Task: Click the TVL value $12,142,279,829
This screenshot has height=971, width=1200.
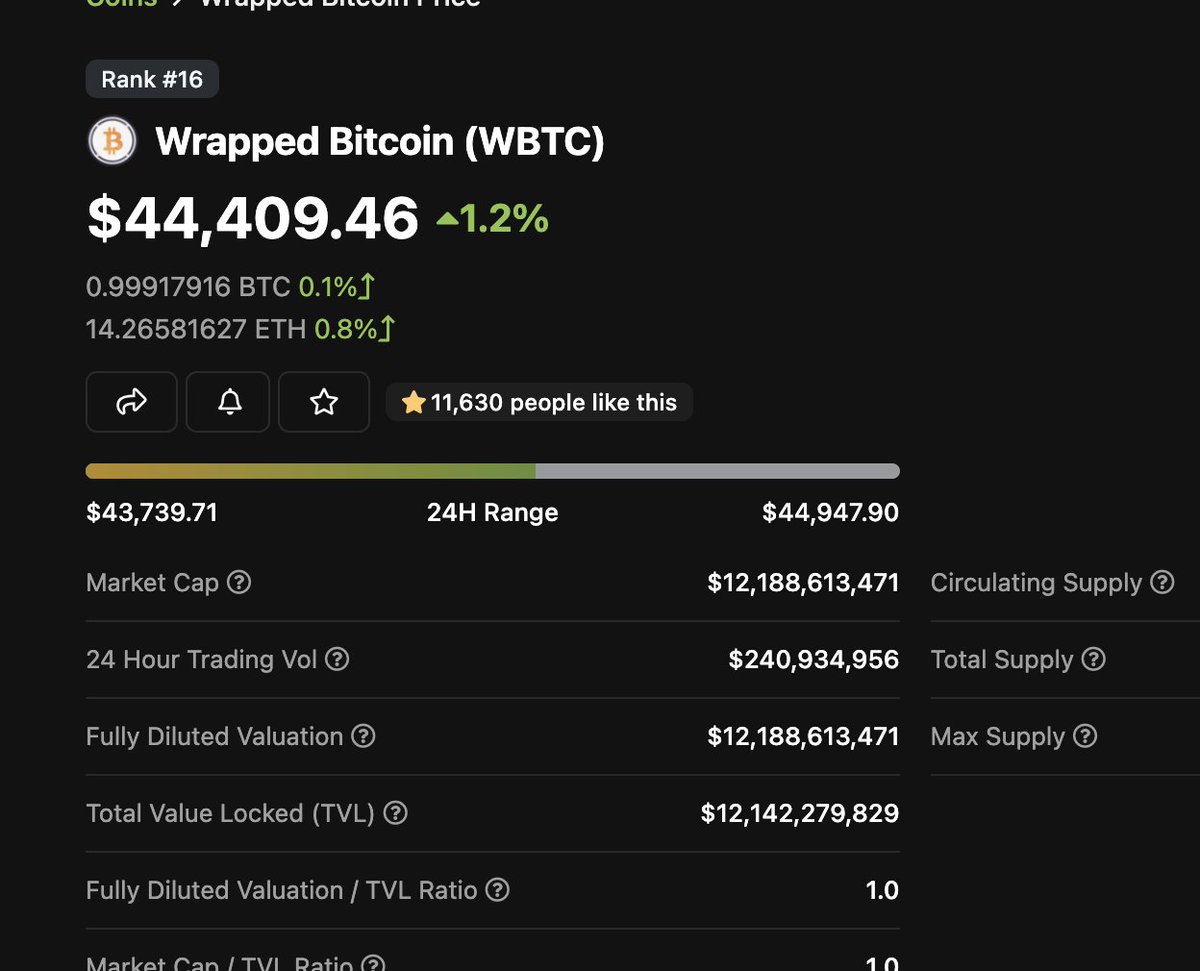Action: click(800, 813)
